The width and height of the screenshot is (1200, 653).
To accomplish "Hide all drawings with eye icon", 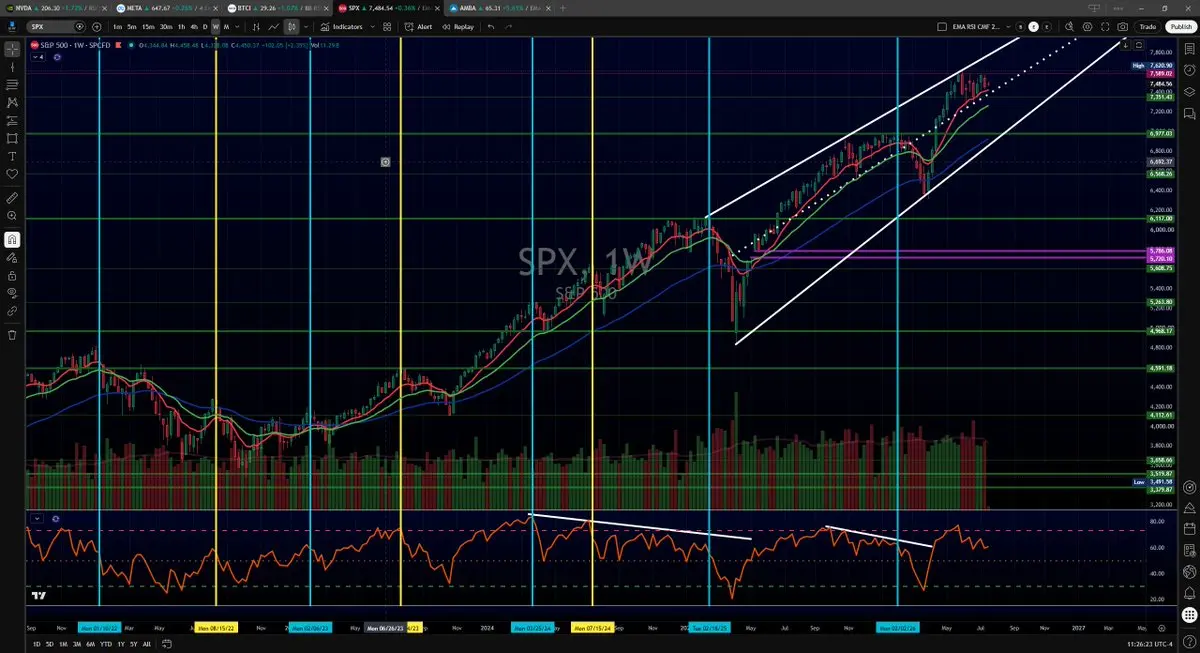I will click(12, 294).
